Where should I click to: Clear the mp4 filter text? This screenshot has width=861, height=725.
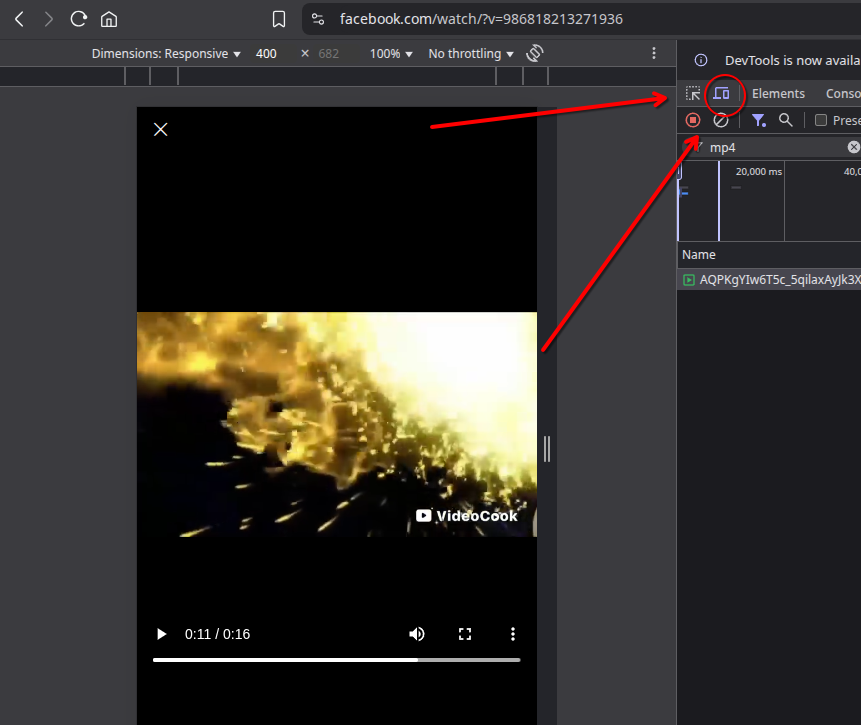click(x=853, y=147)
